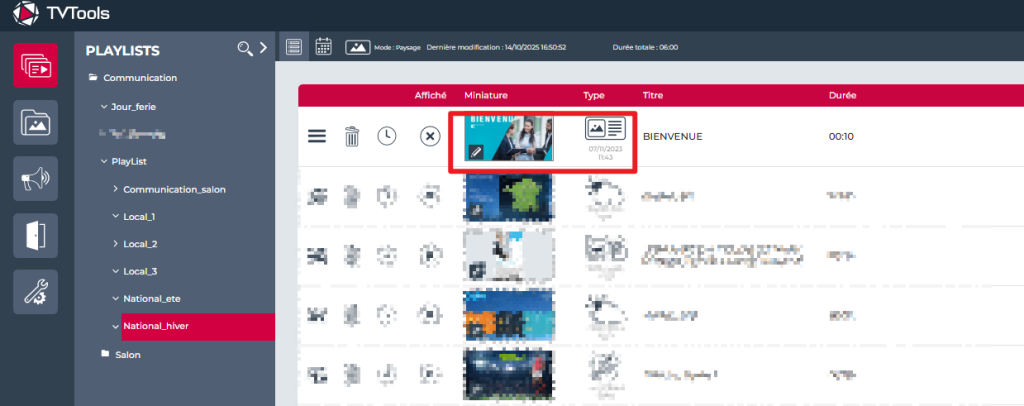Screen dimensions: 1024x406
Task: Open scheduling clock for the BIENVENUE item
Action: [387, 137]
